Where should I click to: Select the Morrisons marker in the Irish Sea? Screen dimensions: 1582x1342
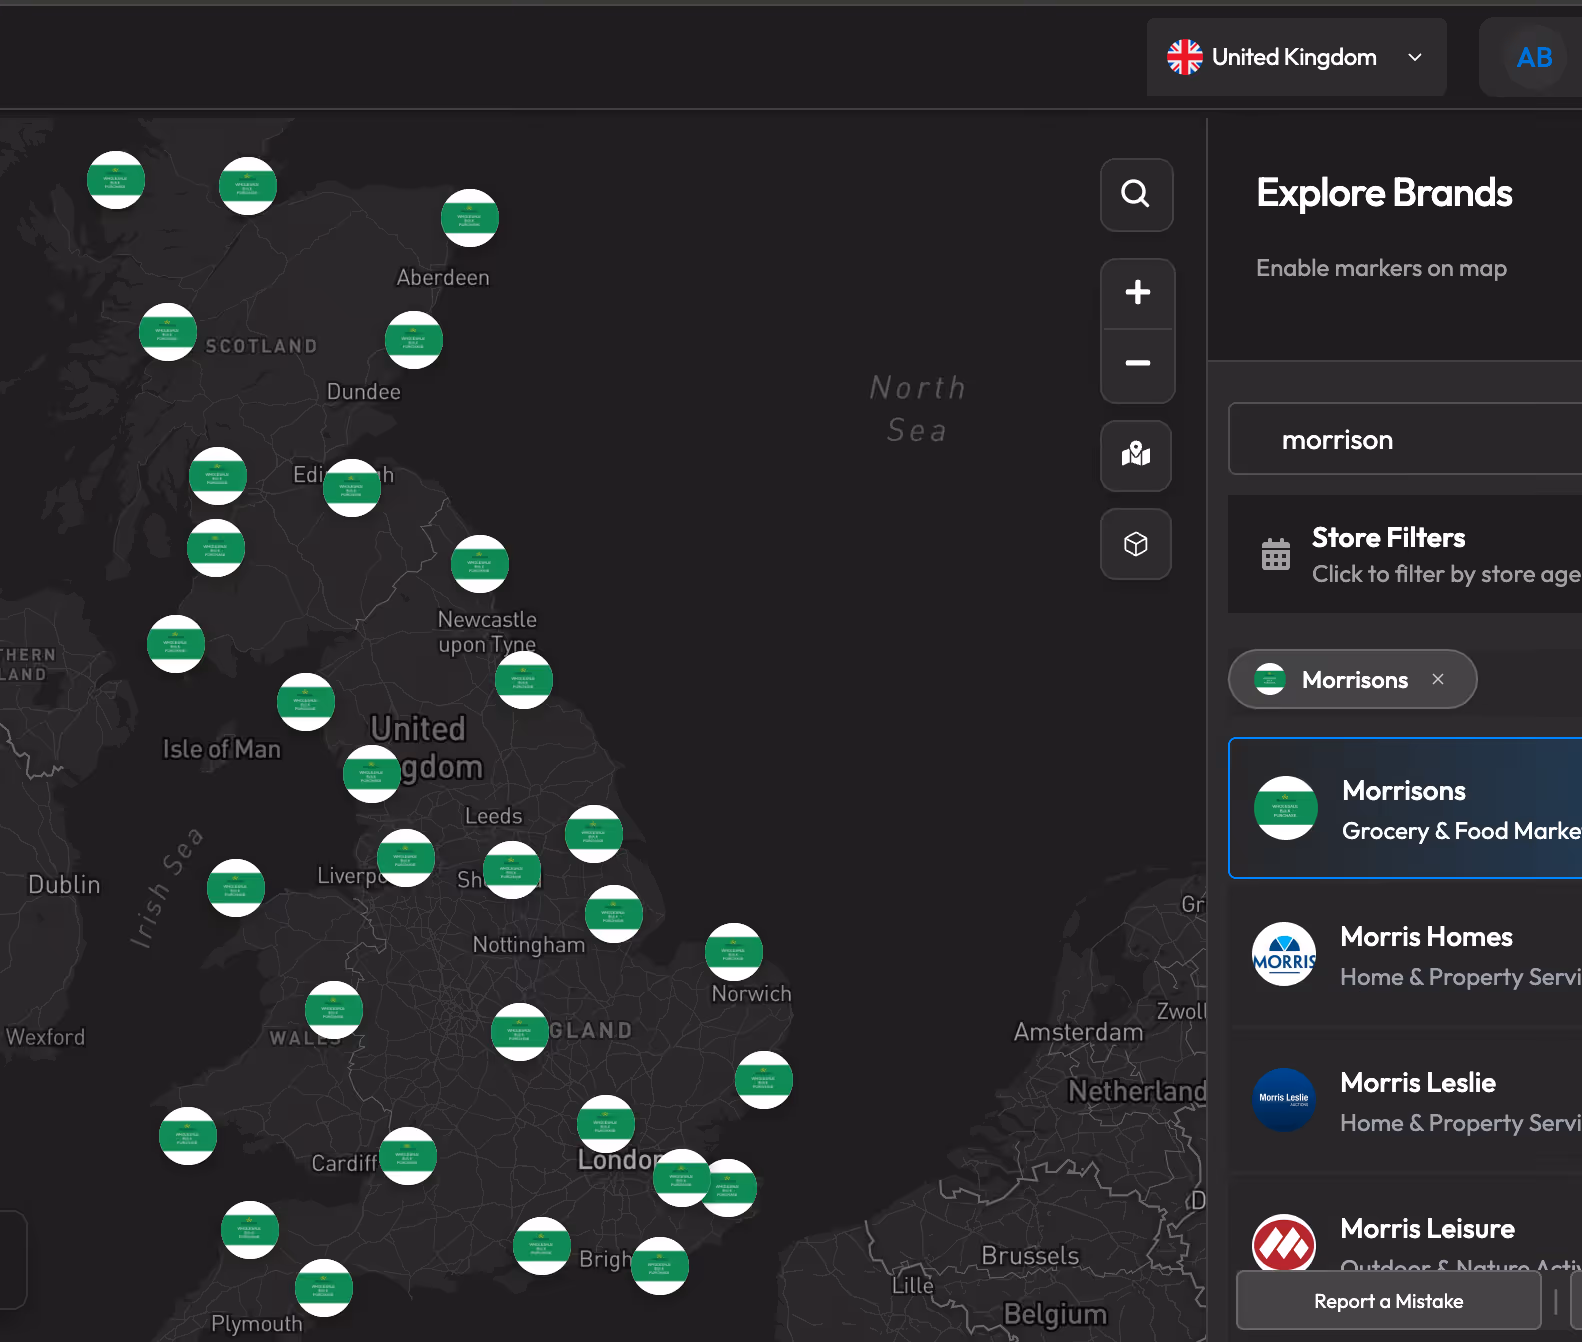click(x=236, y=888)
